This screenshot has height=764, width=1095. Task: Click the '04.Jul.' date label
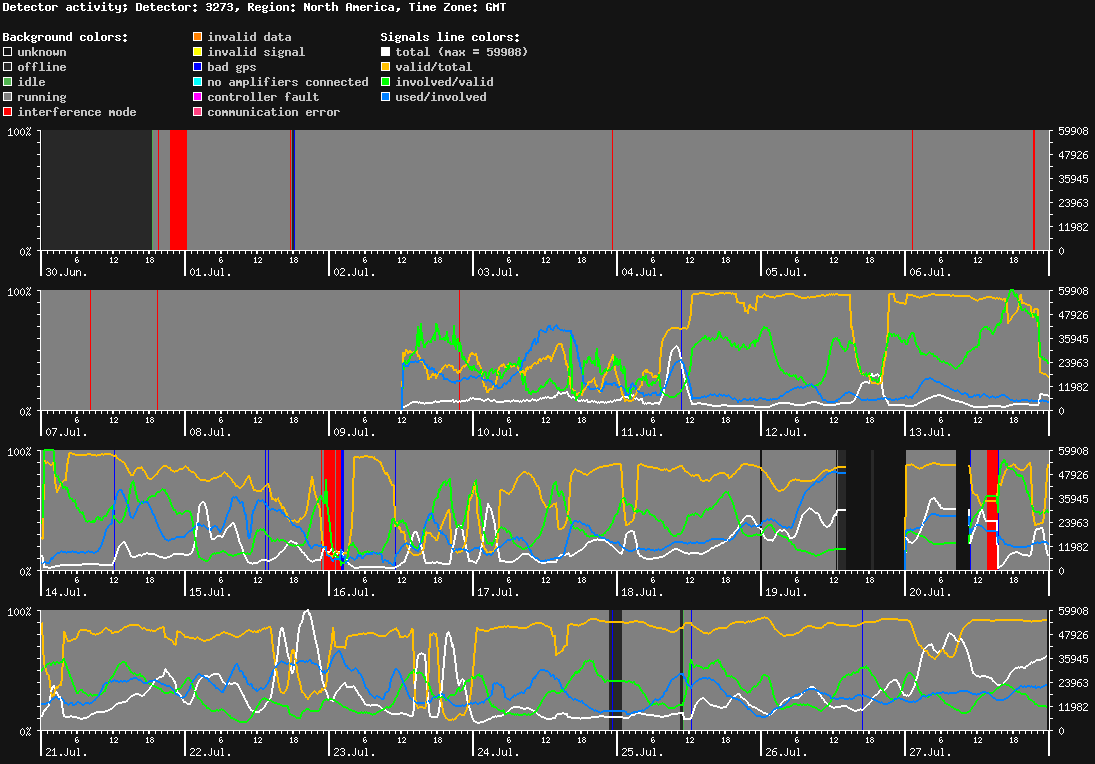(642, 272)
